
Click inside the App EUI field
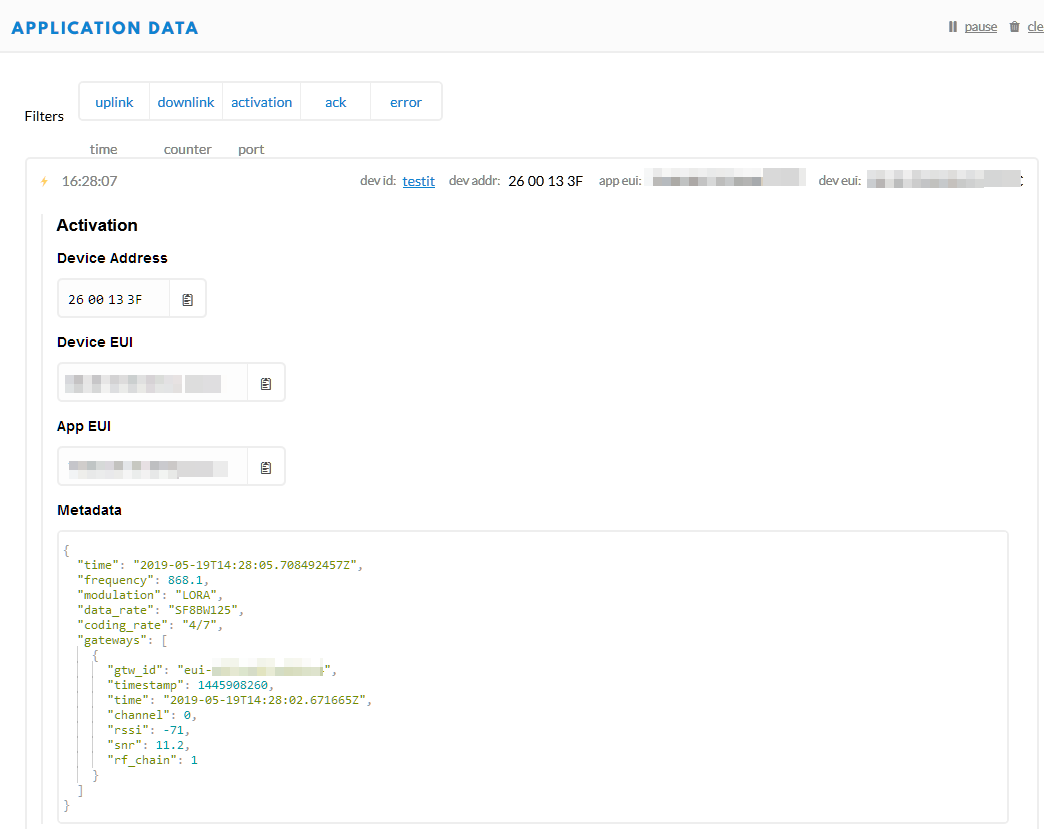click(x=152, y=467)
